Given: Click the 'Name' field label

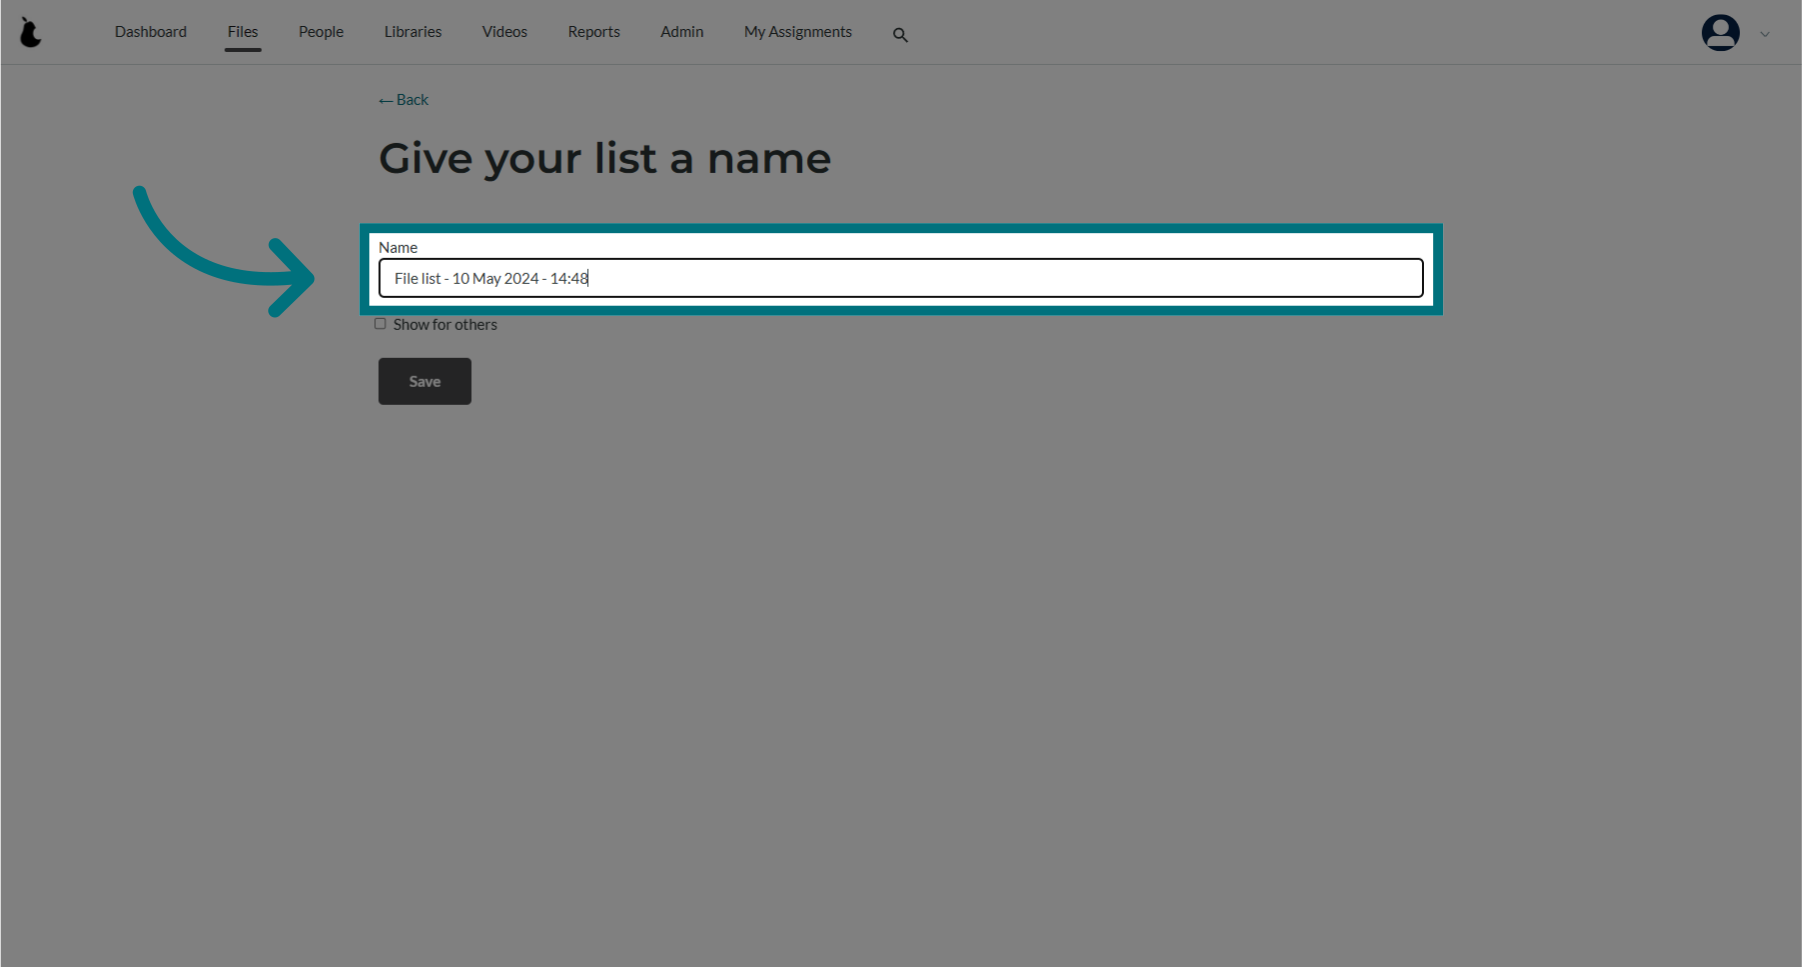Looking at the screenshot, I should click(398, 247).
